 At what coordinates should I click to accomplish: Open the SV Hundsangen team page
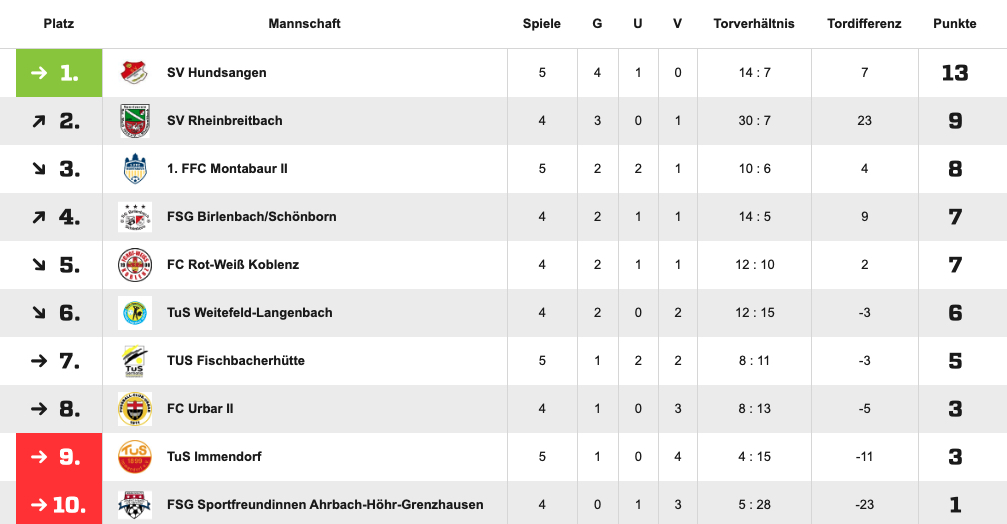coord(216,73)
